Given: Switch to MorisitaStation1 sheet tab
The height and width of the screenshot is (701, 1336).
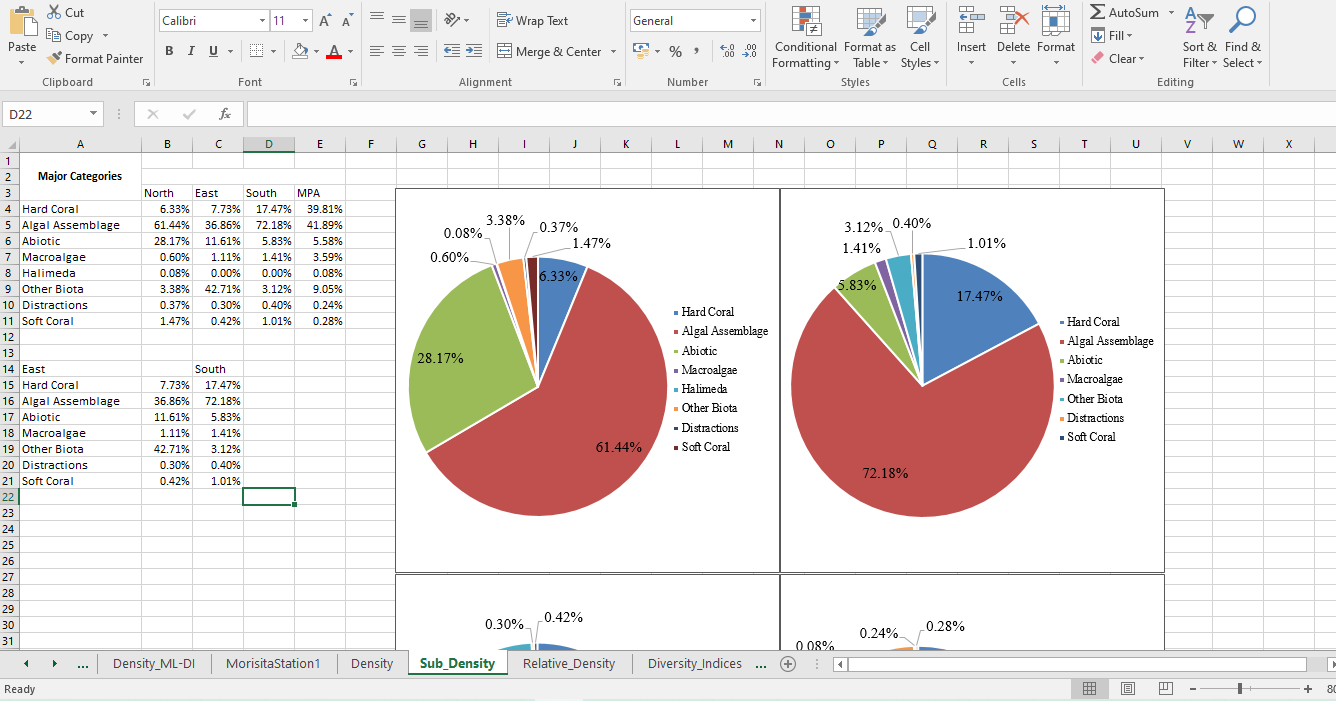Looking at the screenshot, I should click(273, 663).
